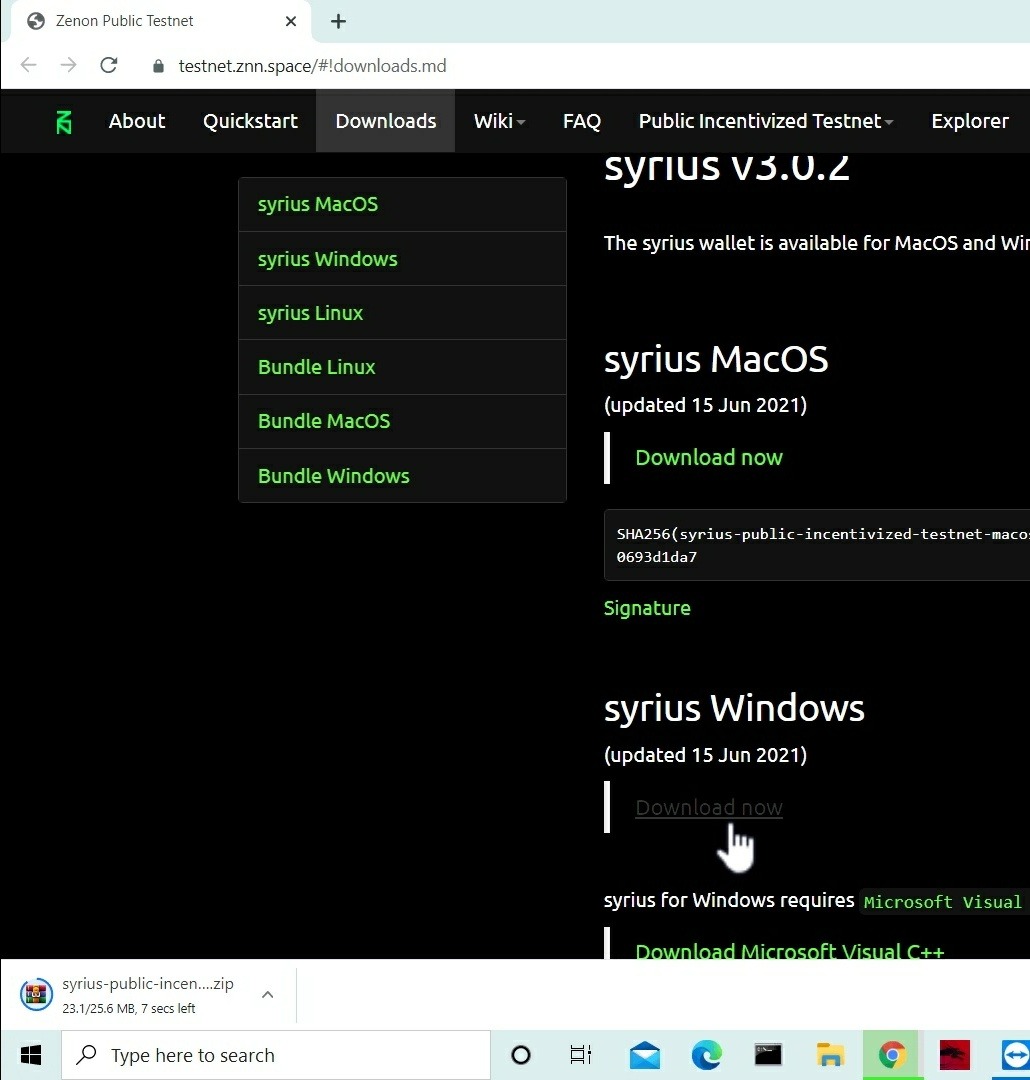1030x1080 pixels.
Task: Open the Windows Start menu
Action: [x=30, y=1055]
